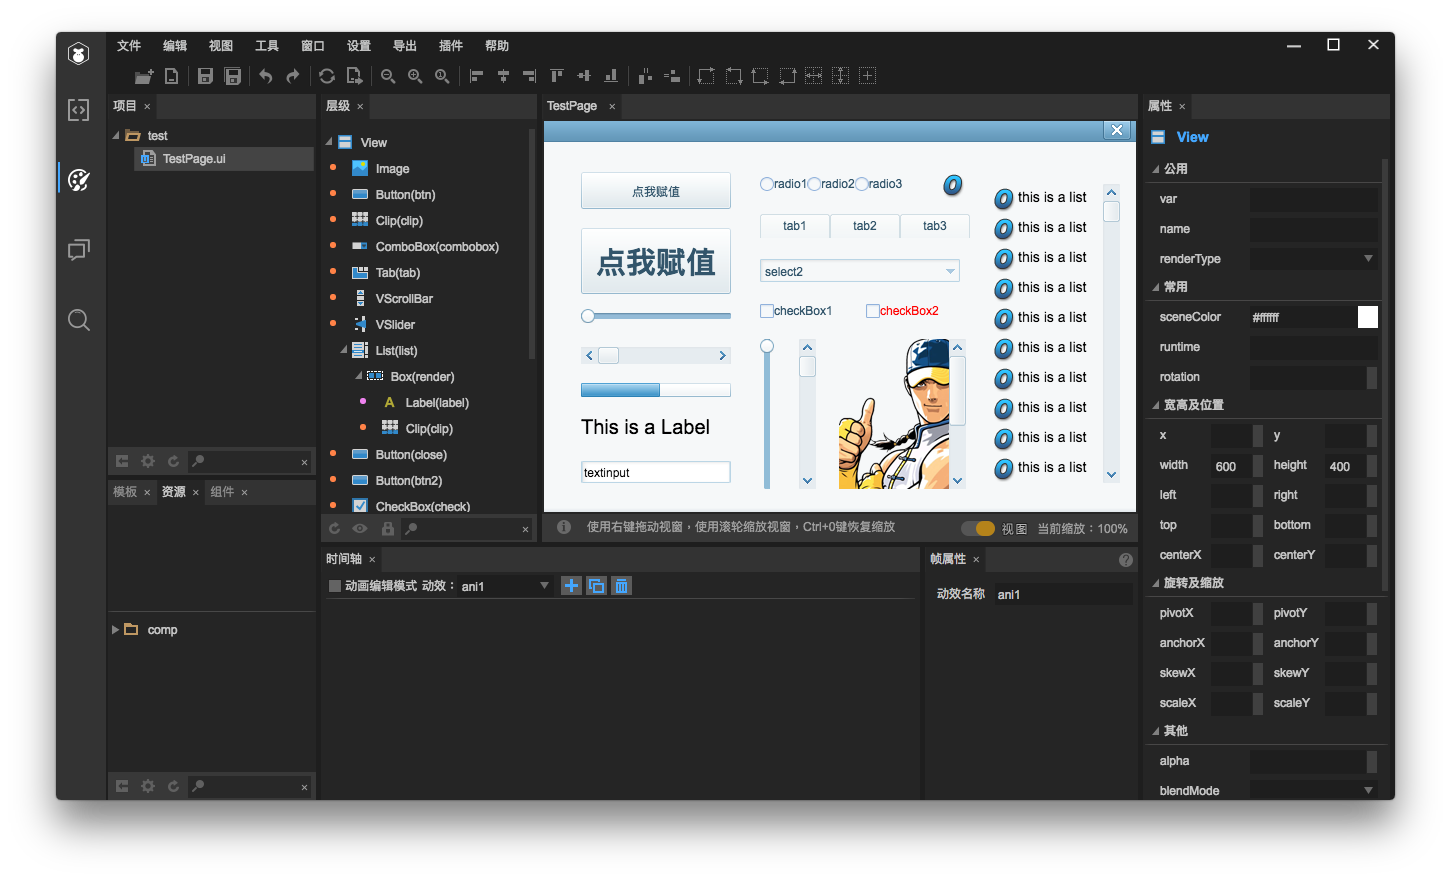The image size is (1451, 880).
Task: Open the ani1 animation dropdown
Action: [x=544, y=586]
